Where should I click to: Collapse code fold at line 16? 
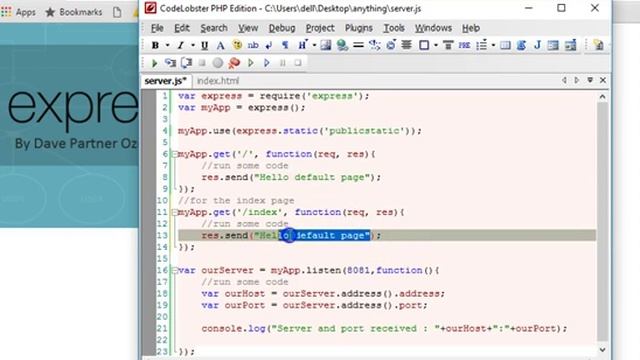tap(174, 270)
